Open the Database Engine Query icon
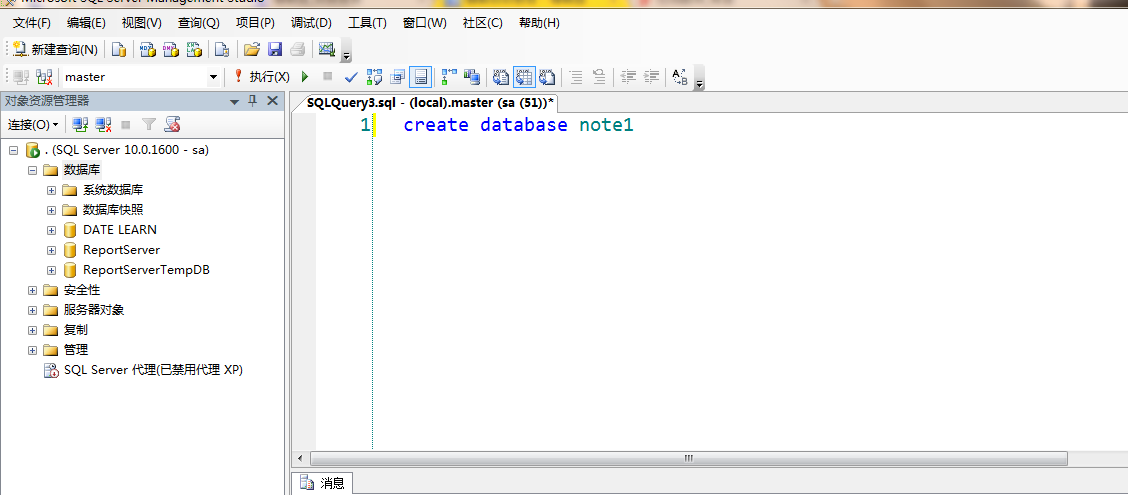The width and height of the screenshot is (1128, 495). coord(119,50)
